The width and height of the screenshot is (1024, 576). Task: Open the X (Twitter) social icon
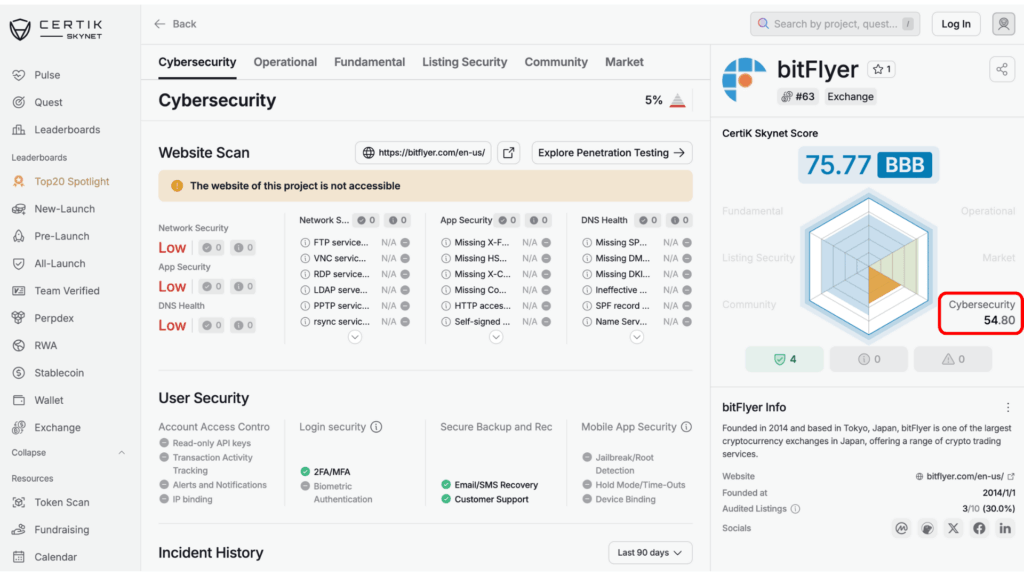[953, 528]
